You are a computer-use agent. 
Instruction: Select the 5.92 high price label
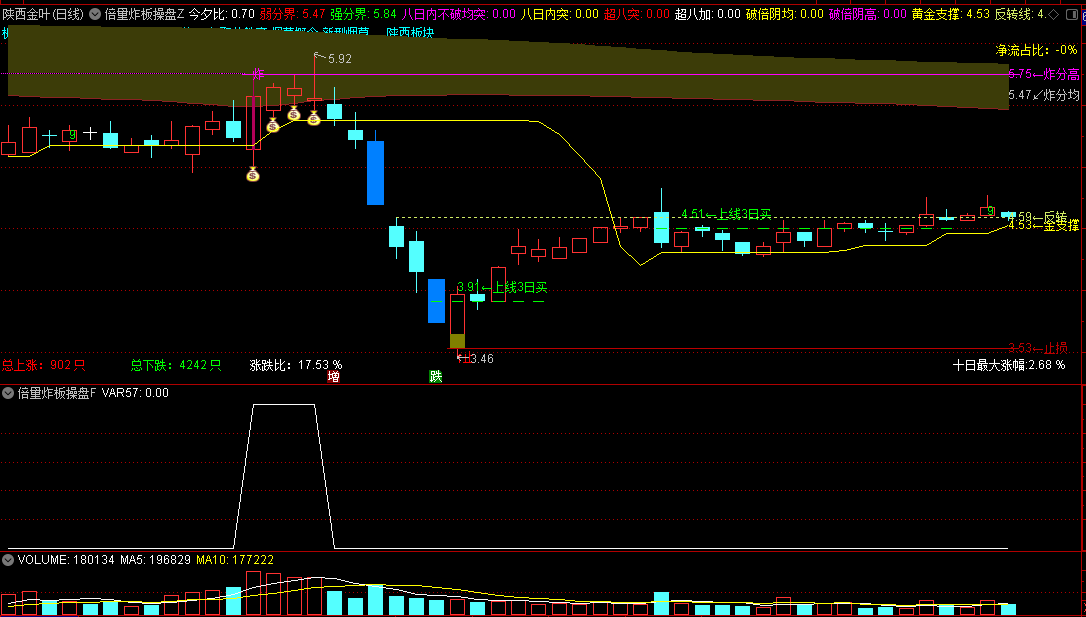pyautogui.click(x=339, y=59)
